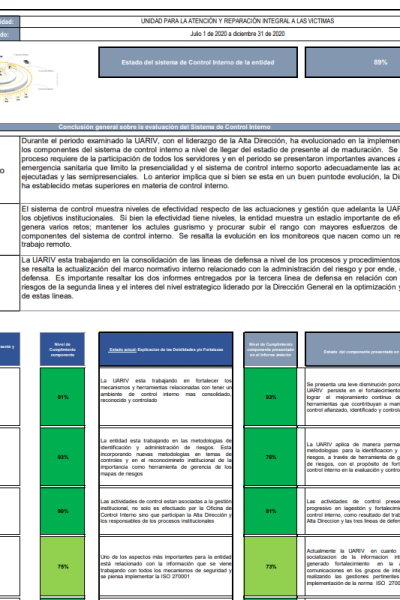Select the paragraph starting 'El sistema de control muestra niveles'

tap(210, 227)
